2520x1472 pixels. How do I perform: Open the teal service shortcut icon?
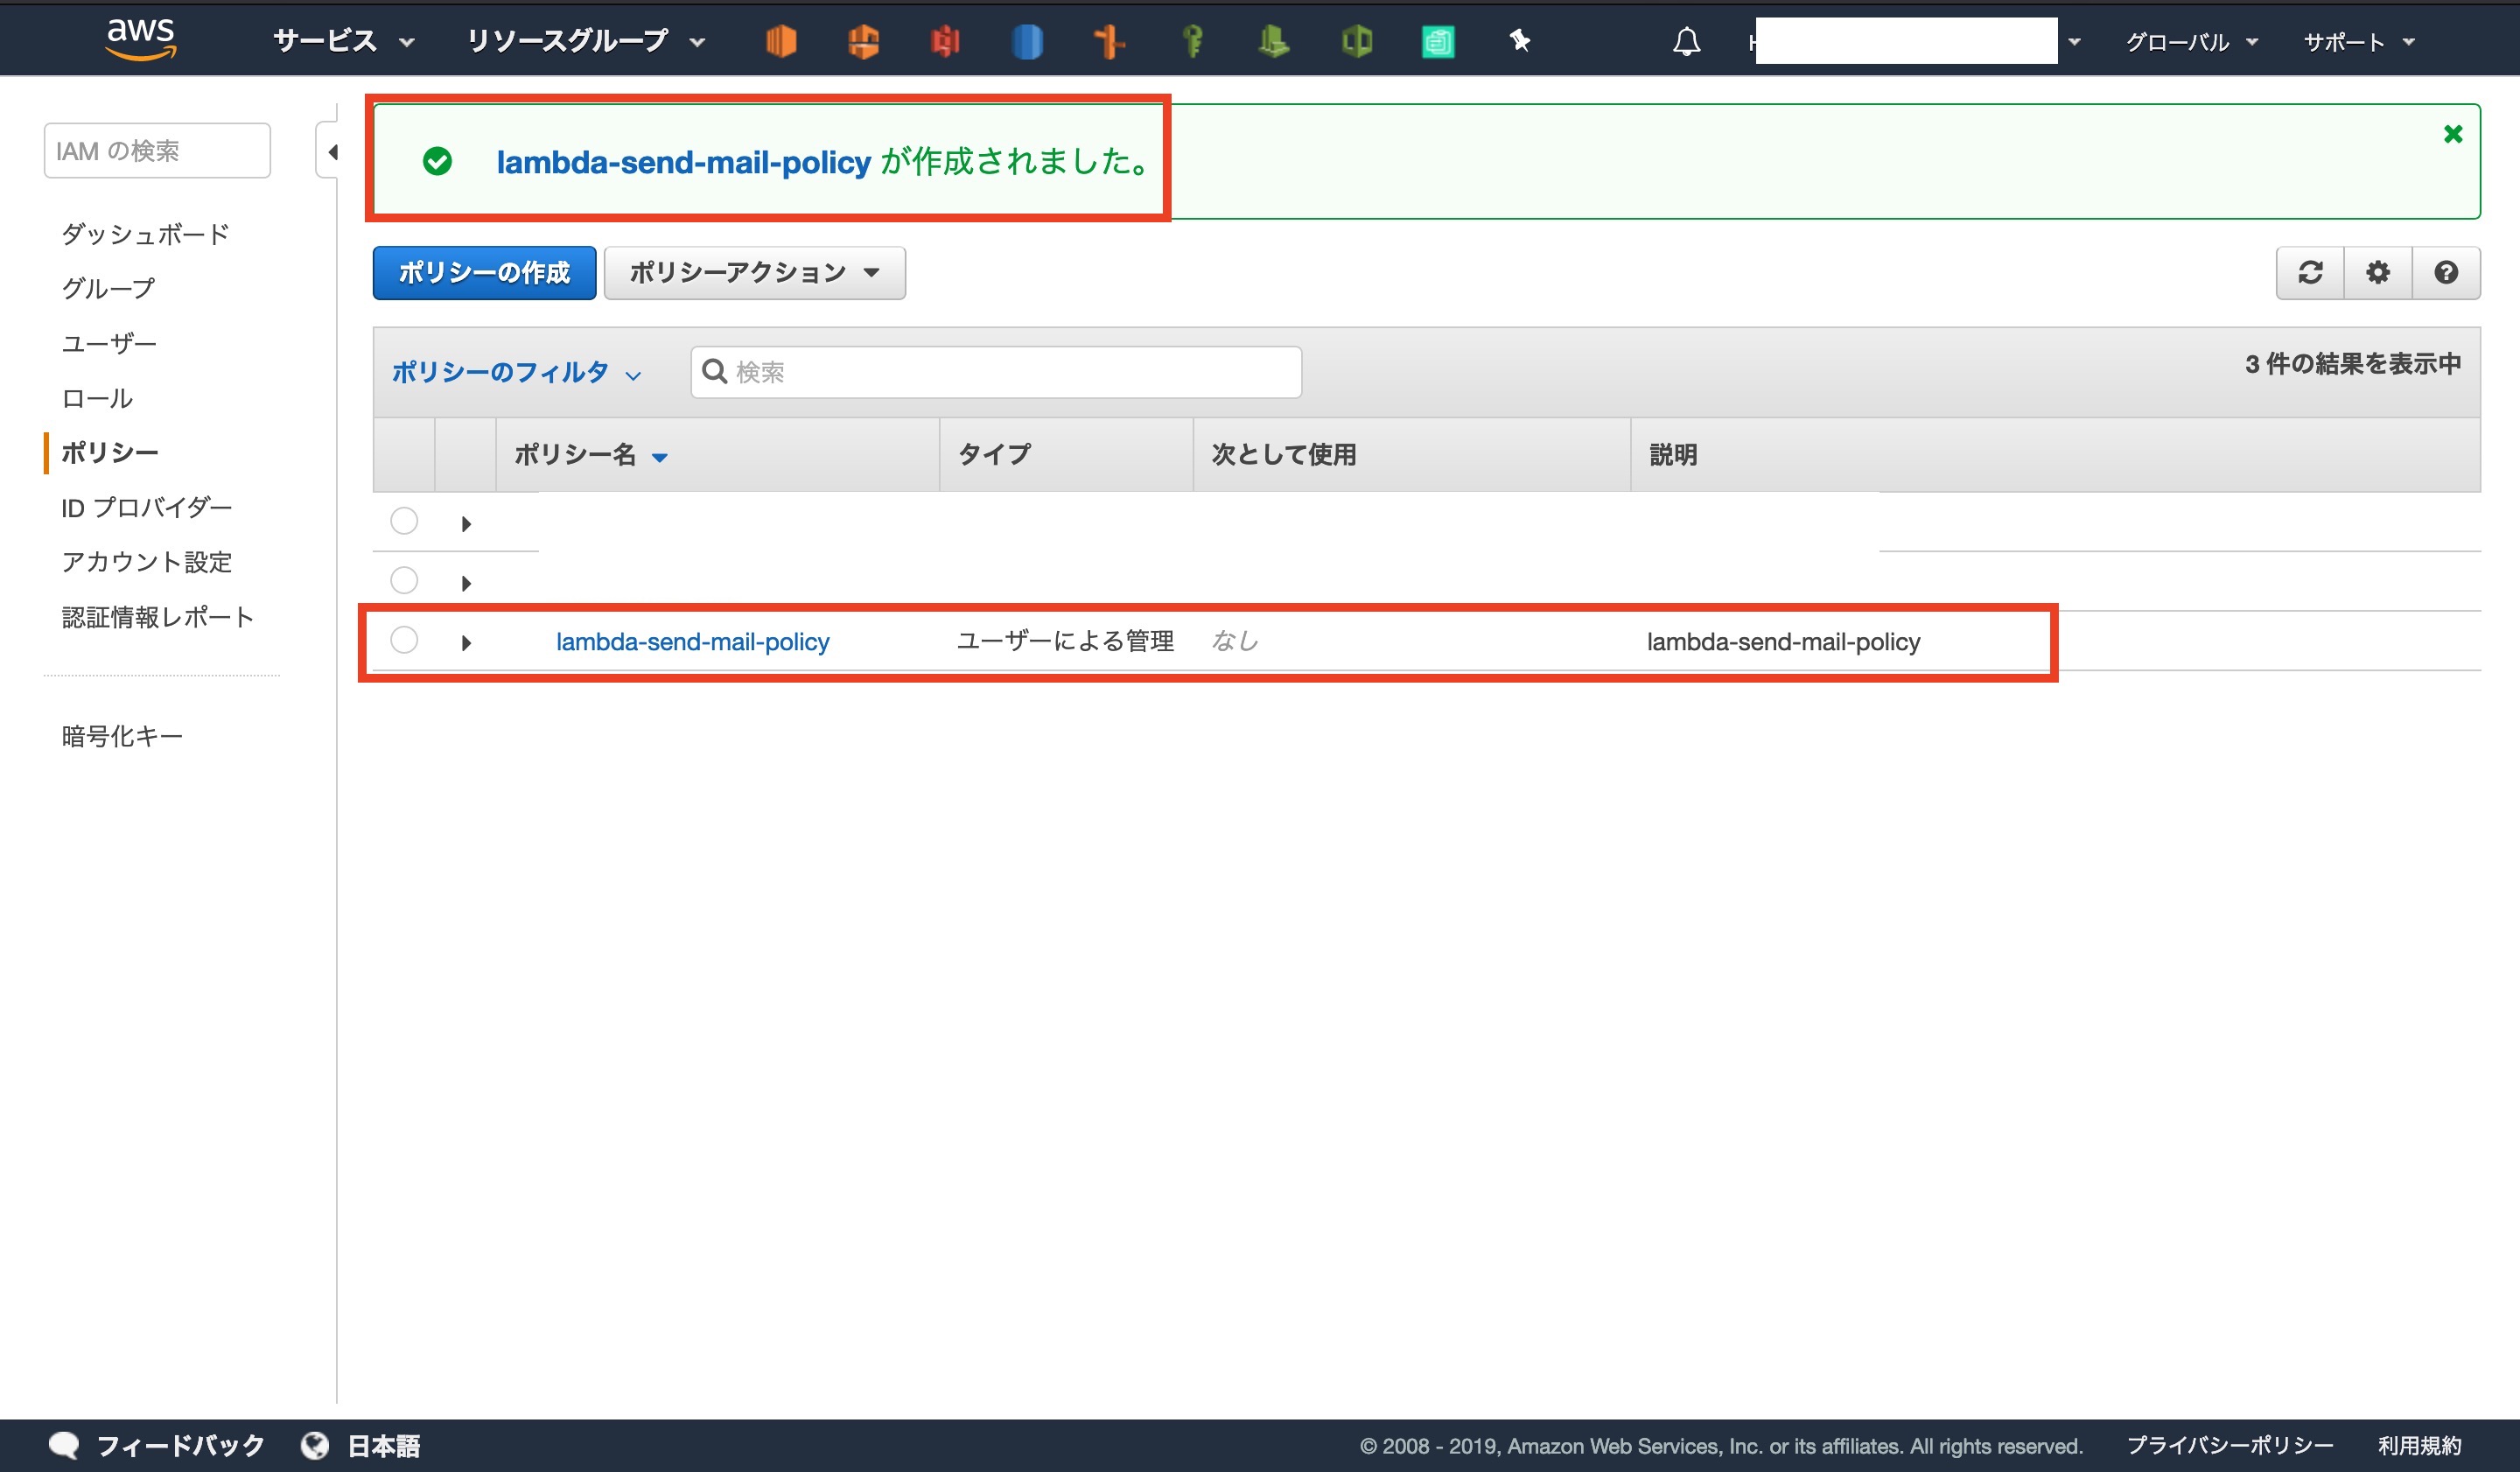pyautogui.click(x=1437, y=42)
